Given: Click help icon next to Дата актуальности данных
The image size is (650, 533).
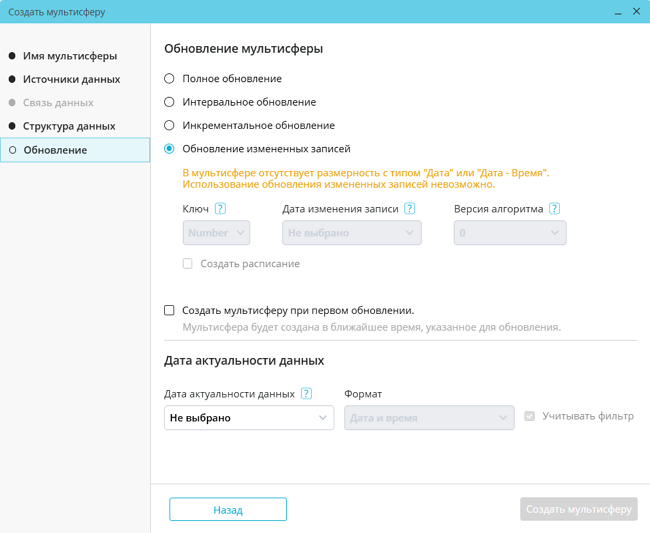Looking at the screenshot, I should click(306, 394).
